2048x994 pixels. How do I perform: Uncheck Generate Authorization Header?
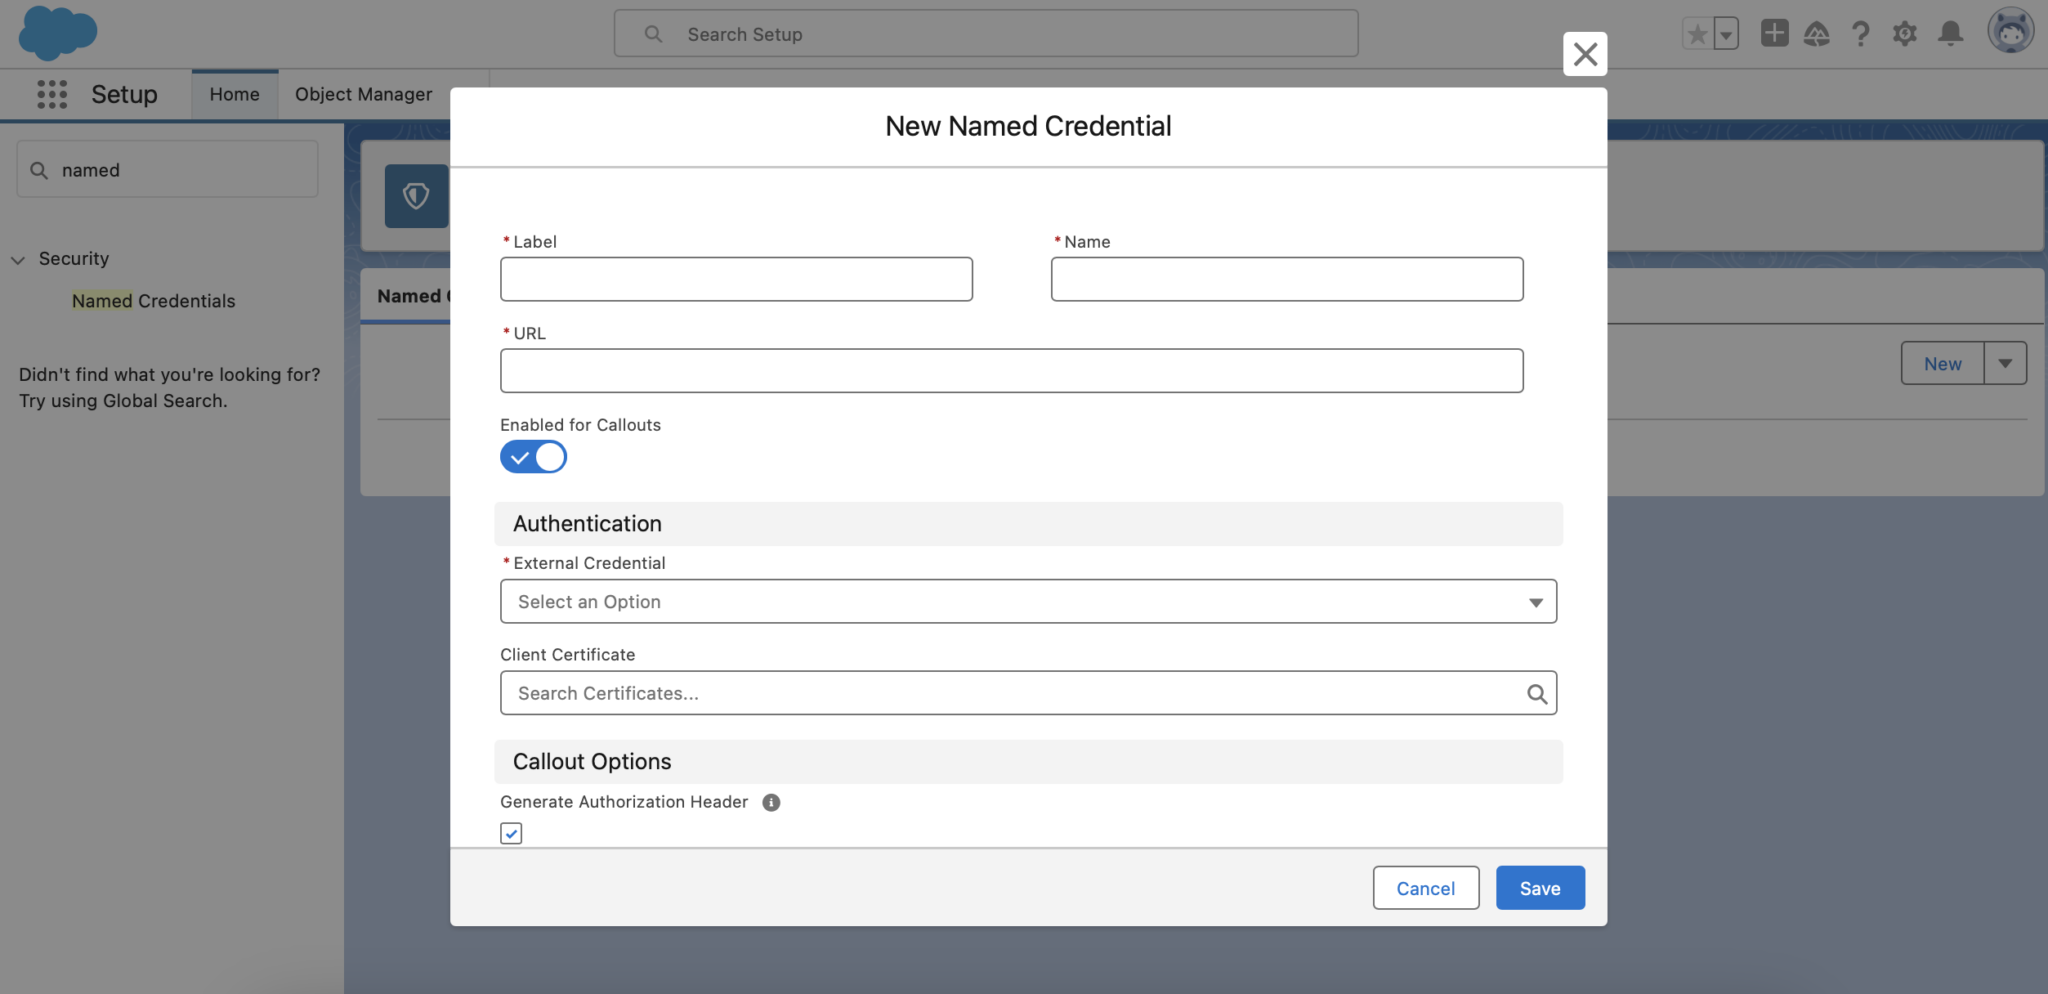[x=511, y=832]
